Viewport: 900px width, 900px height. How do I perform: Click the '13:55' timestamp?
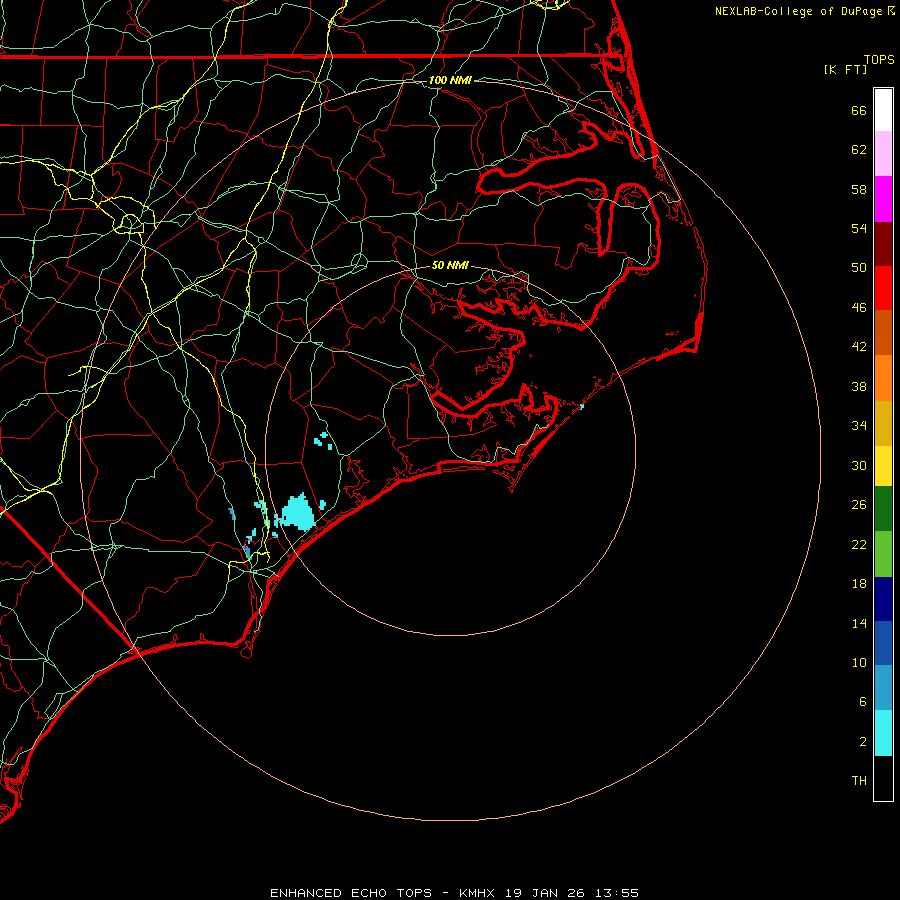617,893
